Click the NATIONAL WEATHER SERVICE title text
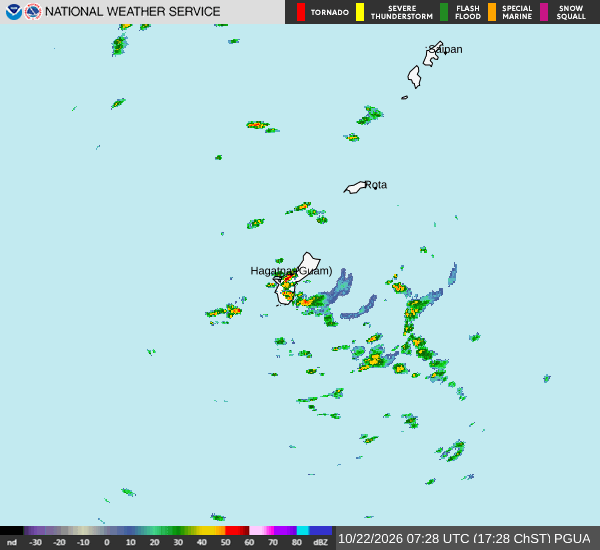The width and height of the screenshot is (600, 550). (x=132, y=12)
